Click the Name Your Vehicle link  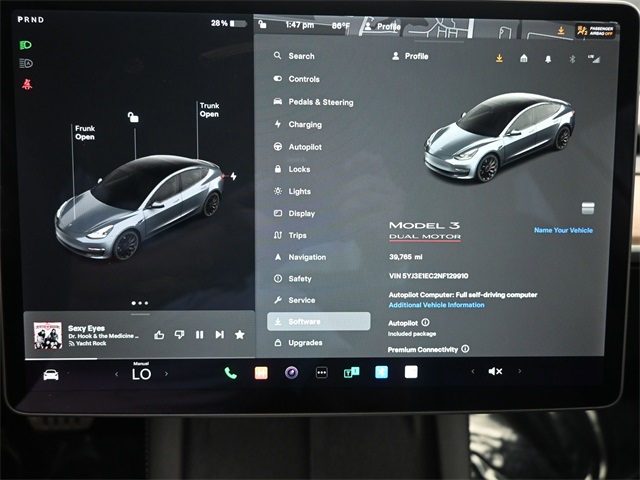click(x=563, y=230)
